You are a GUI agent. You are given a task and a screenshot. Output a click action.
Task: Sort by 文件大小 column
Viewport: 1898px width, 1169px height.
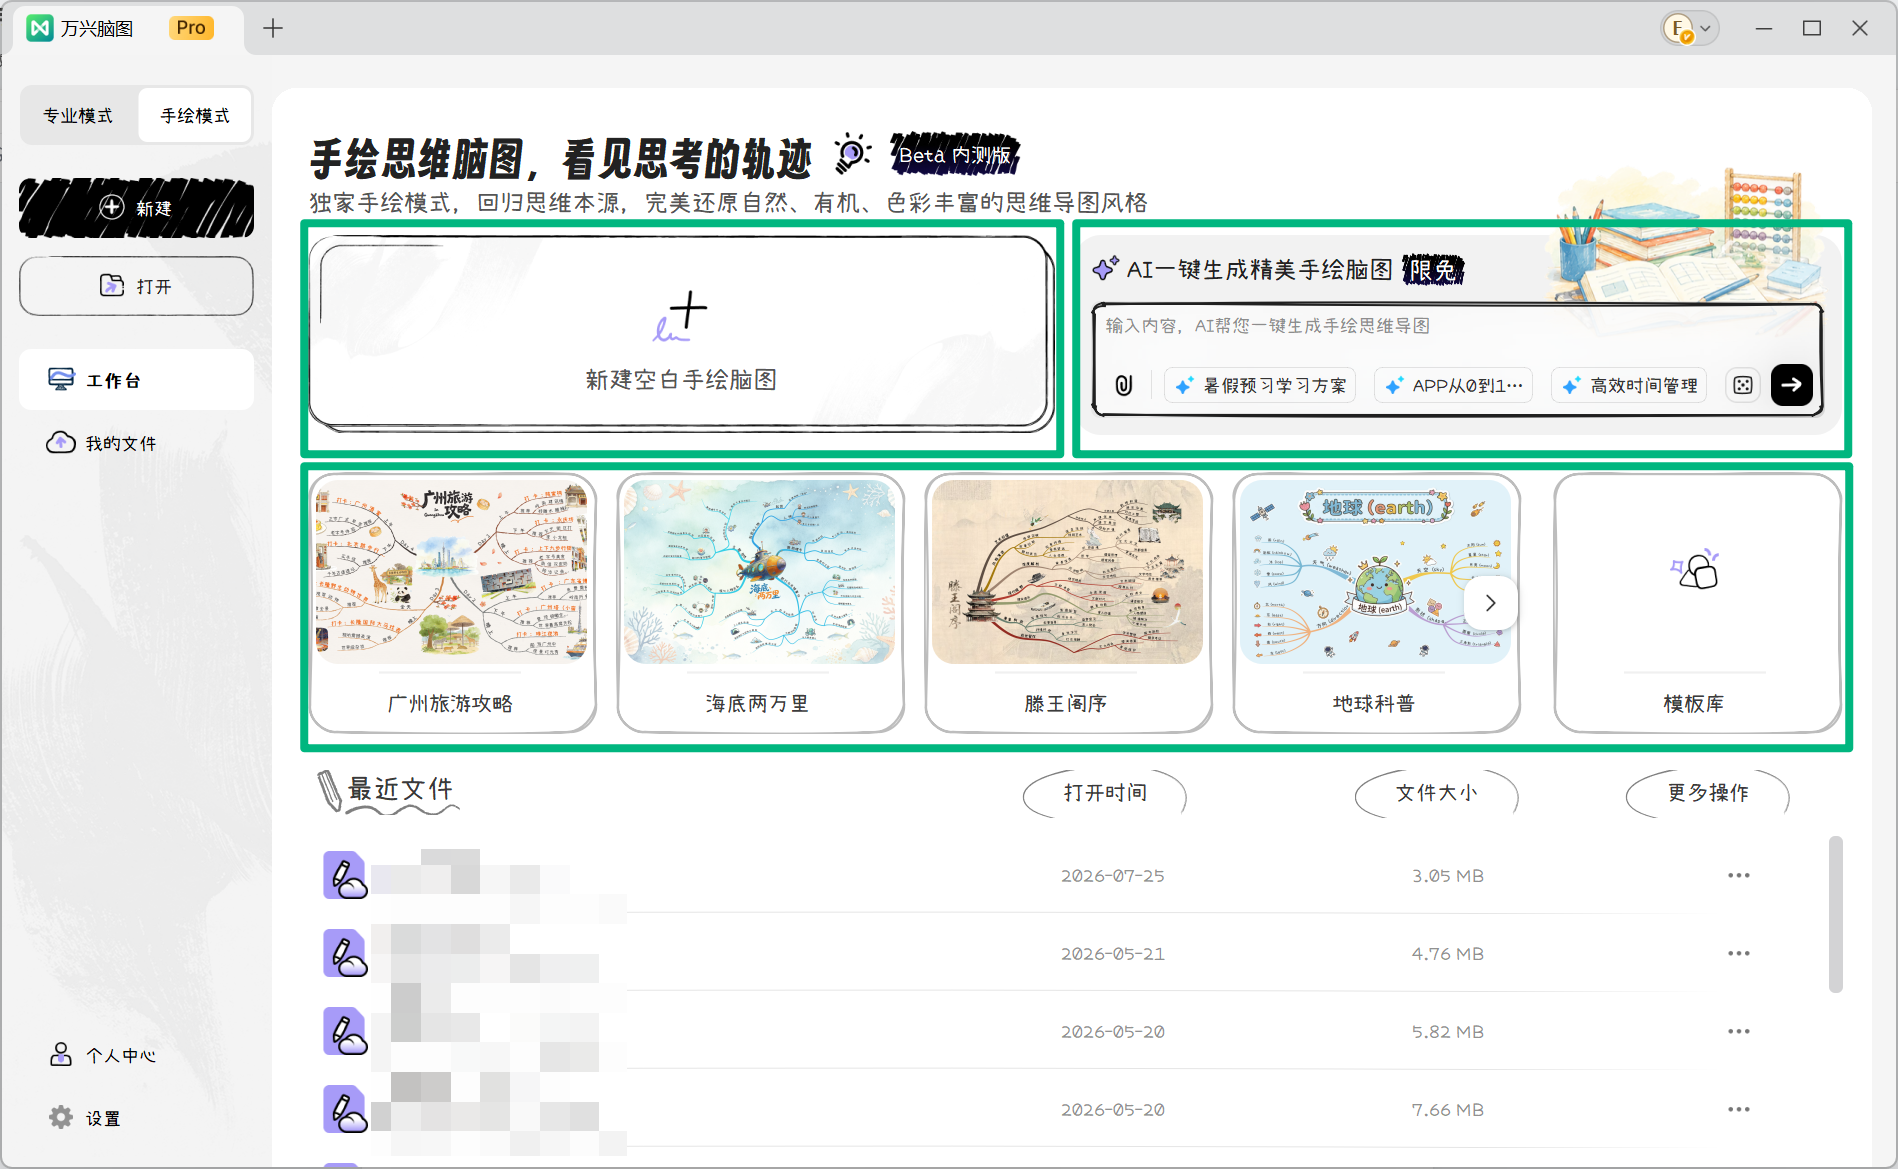pos(1436,793)
